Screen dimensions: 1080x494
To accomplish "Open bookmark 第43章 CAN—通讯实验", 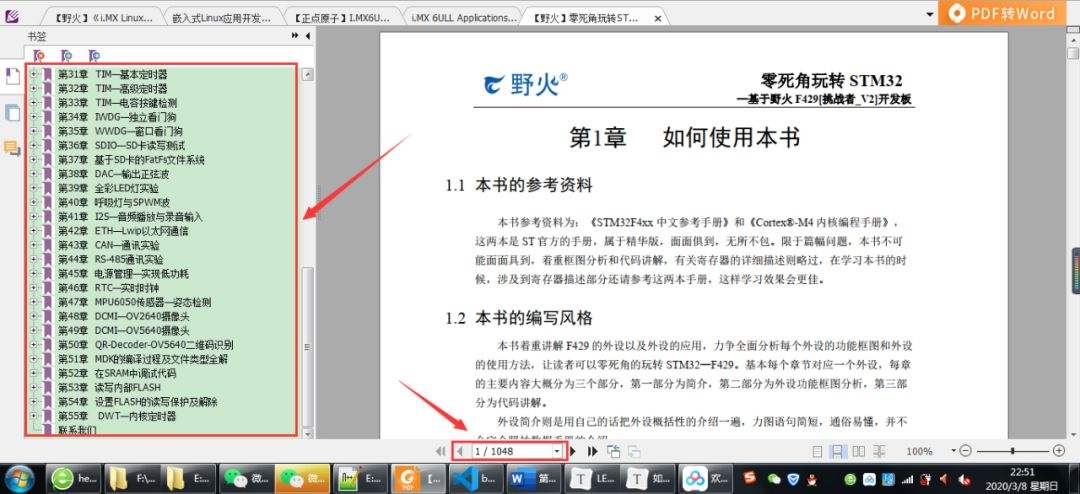I will click(109, 245).
